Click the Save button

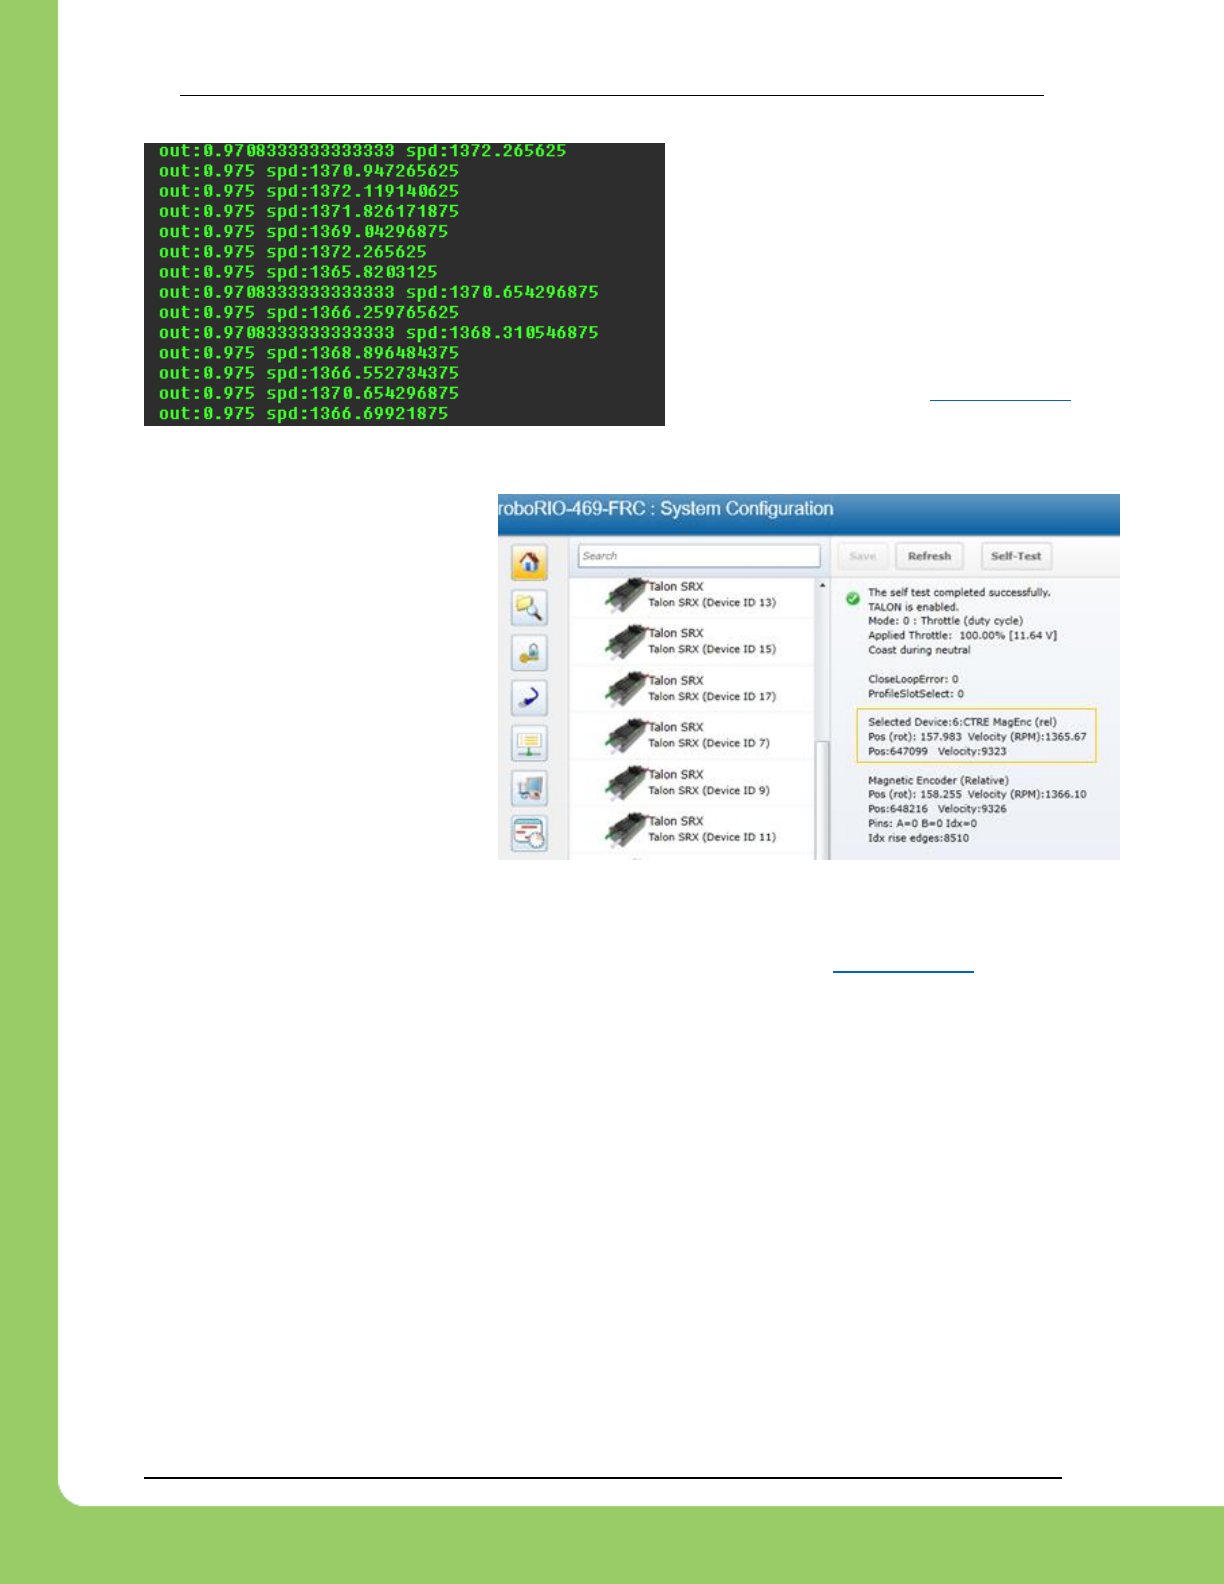tap(863, 556)
